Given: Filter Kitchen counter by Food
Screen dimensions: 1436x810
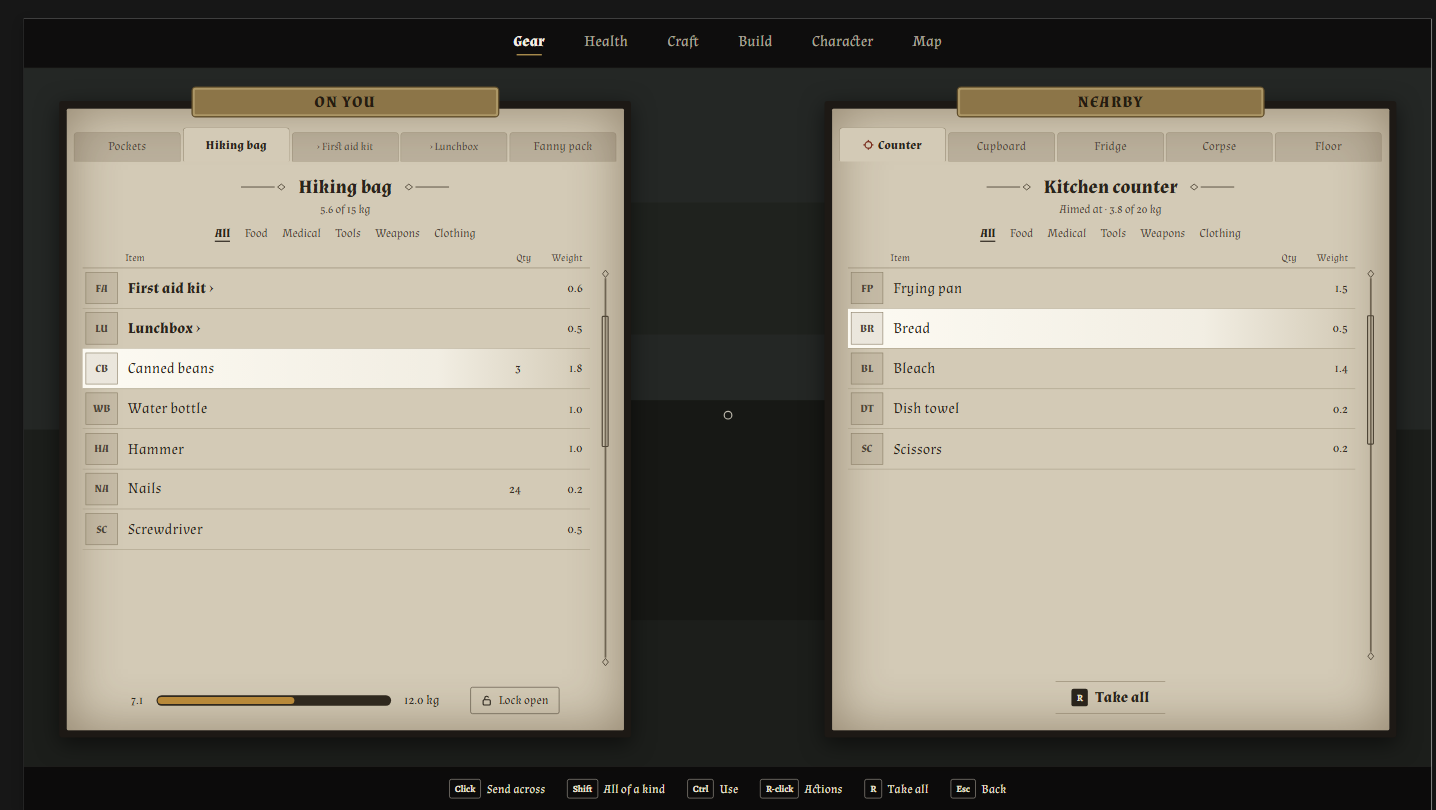Looking at the screenshot, I should pos(1021,233).
